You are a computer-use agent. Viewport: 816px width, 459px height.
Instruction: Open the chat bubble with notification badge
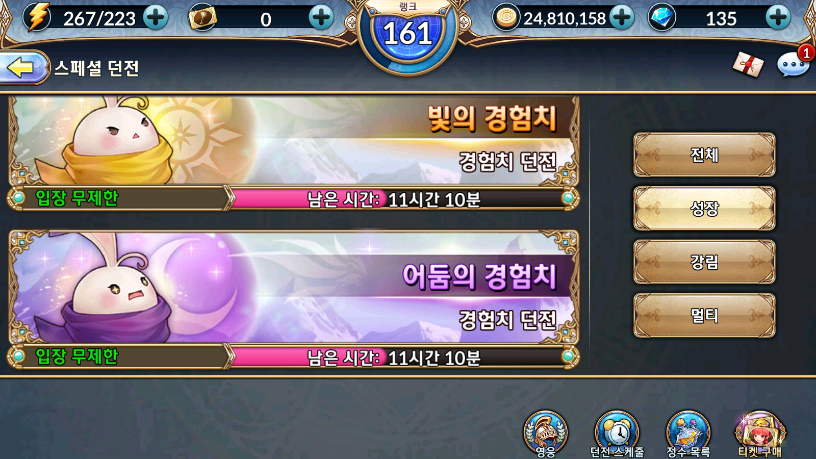click(793, 64)
